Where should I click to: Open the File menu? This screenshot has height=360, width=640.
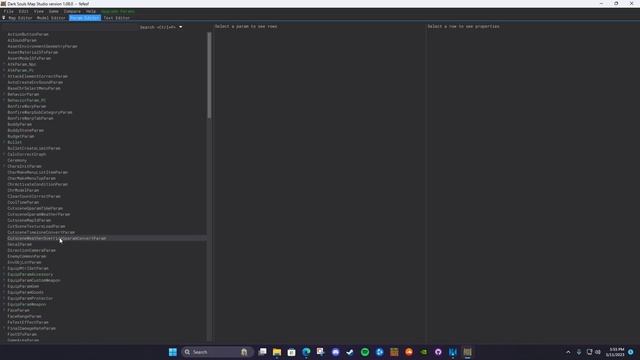pyautogui.click(x=9, y=11)
